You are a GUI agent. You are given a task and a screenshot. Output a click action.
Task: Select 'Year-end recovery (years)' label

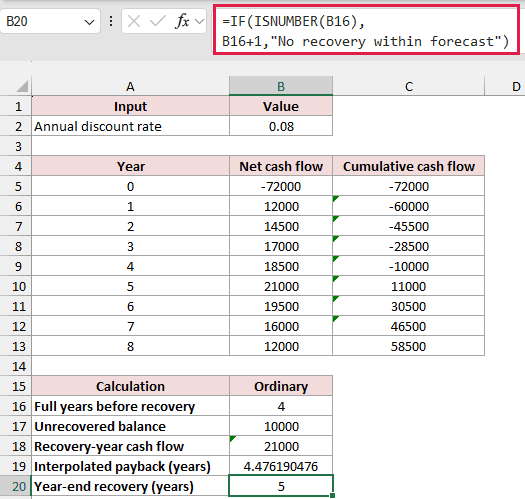tap(131, 486)
